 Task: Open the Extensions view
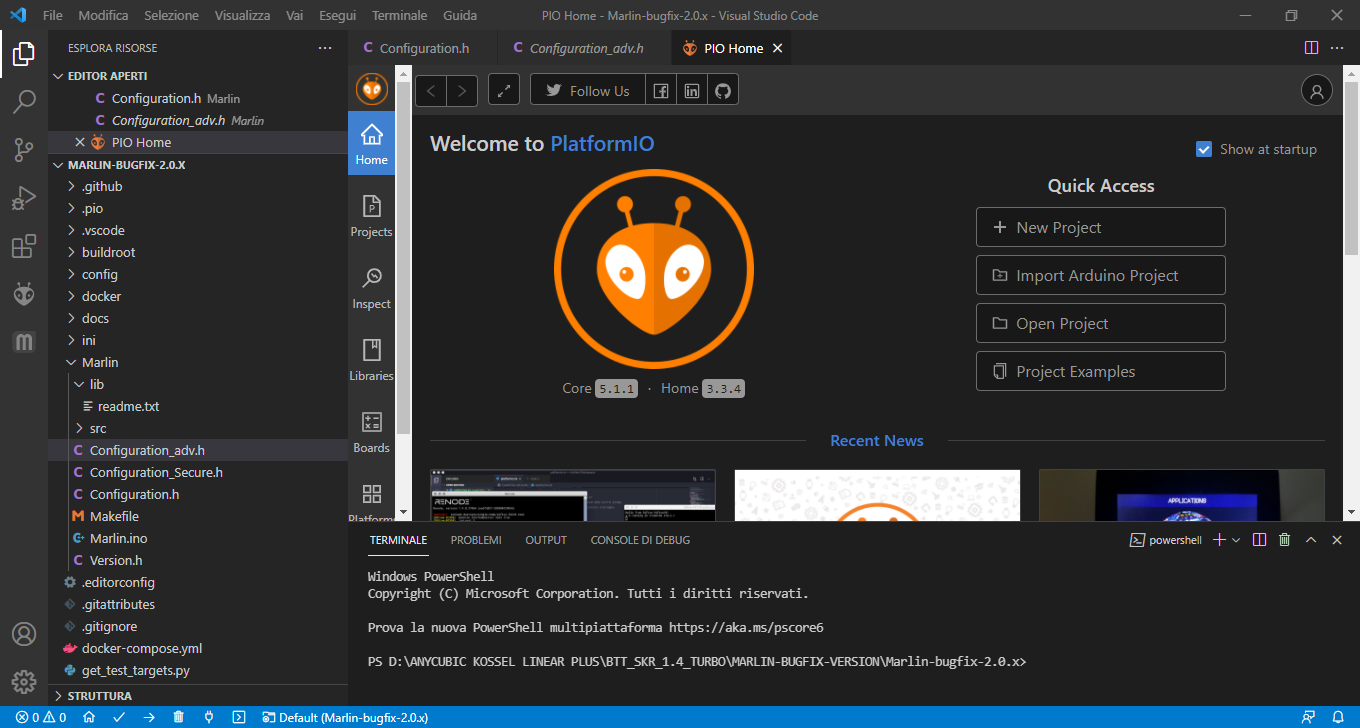coord(24,246)
